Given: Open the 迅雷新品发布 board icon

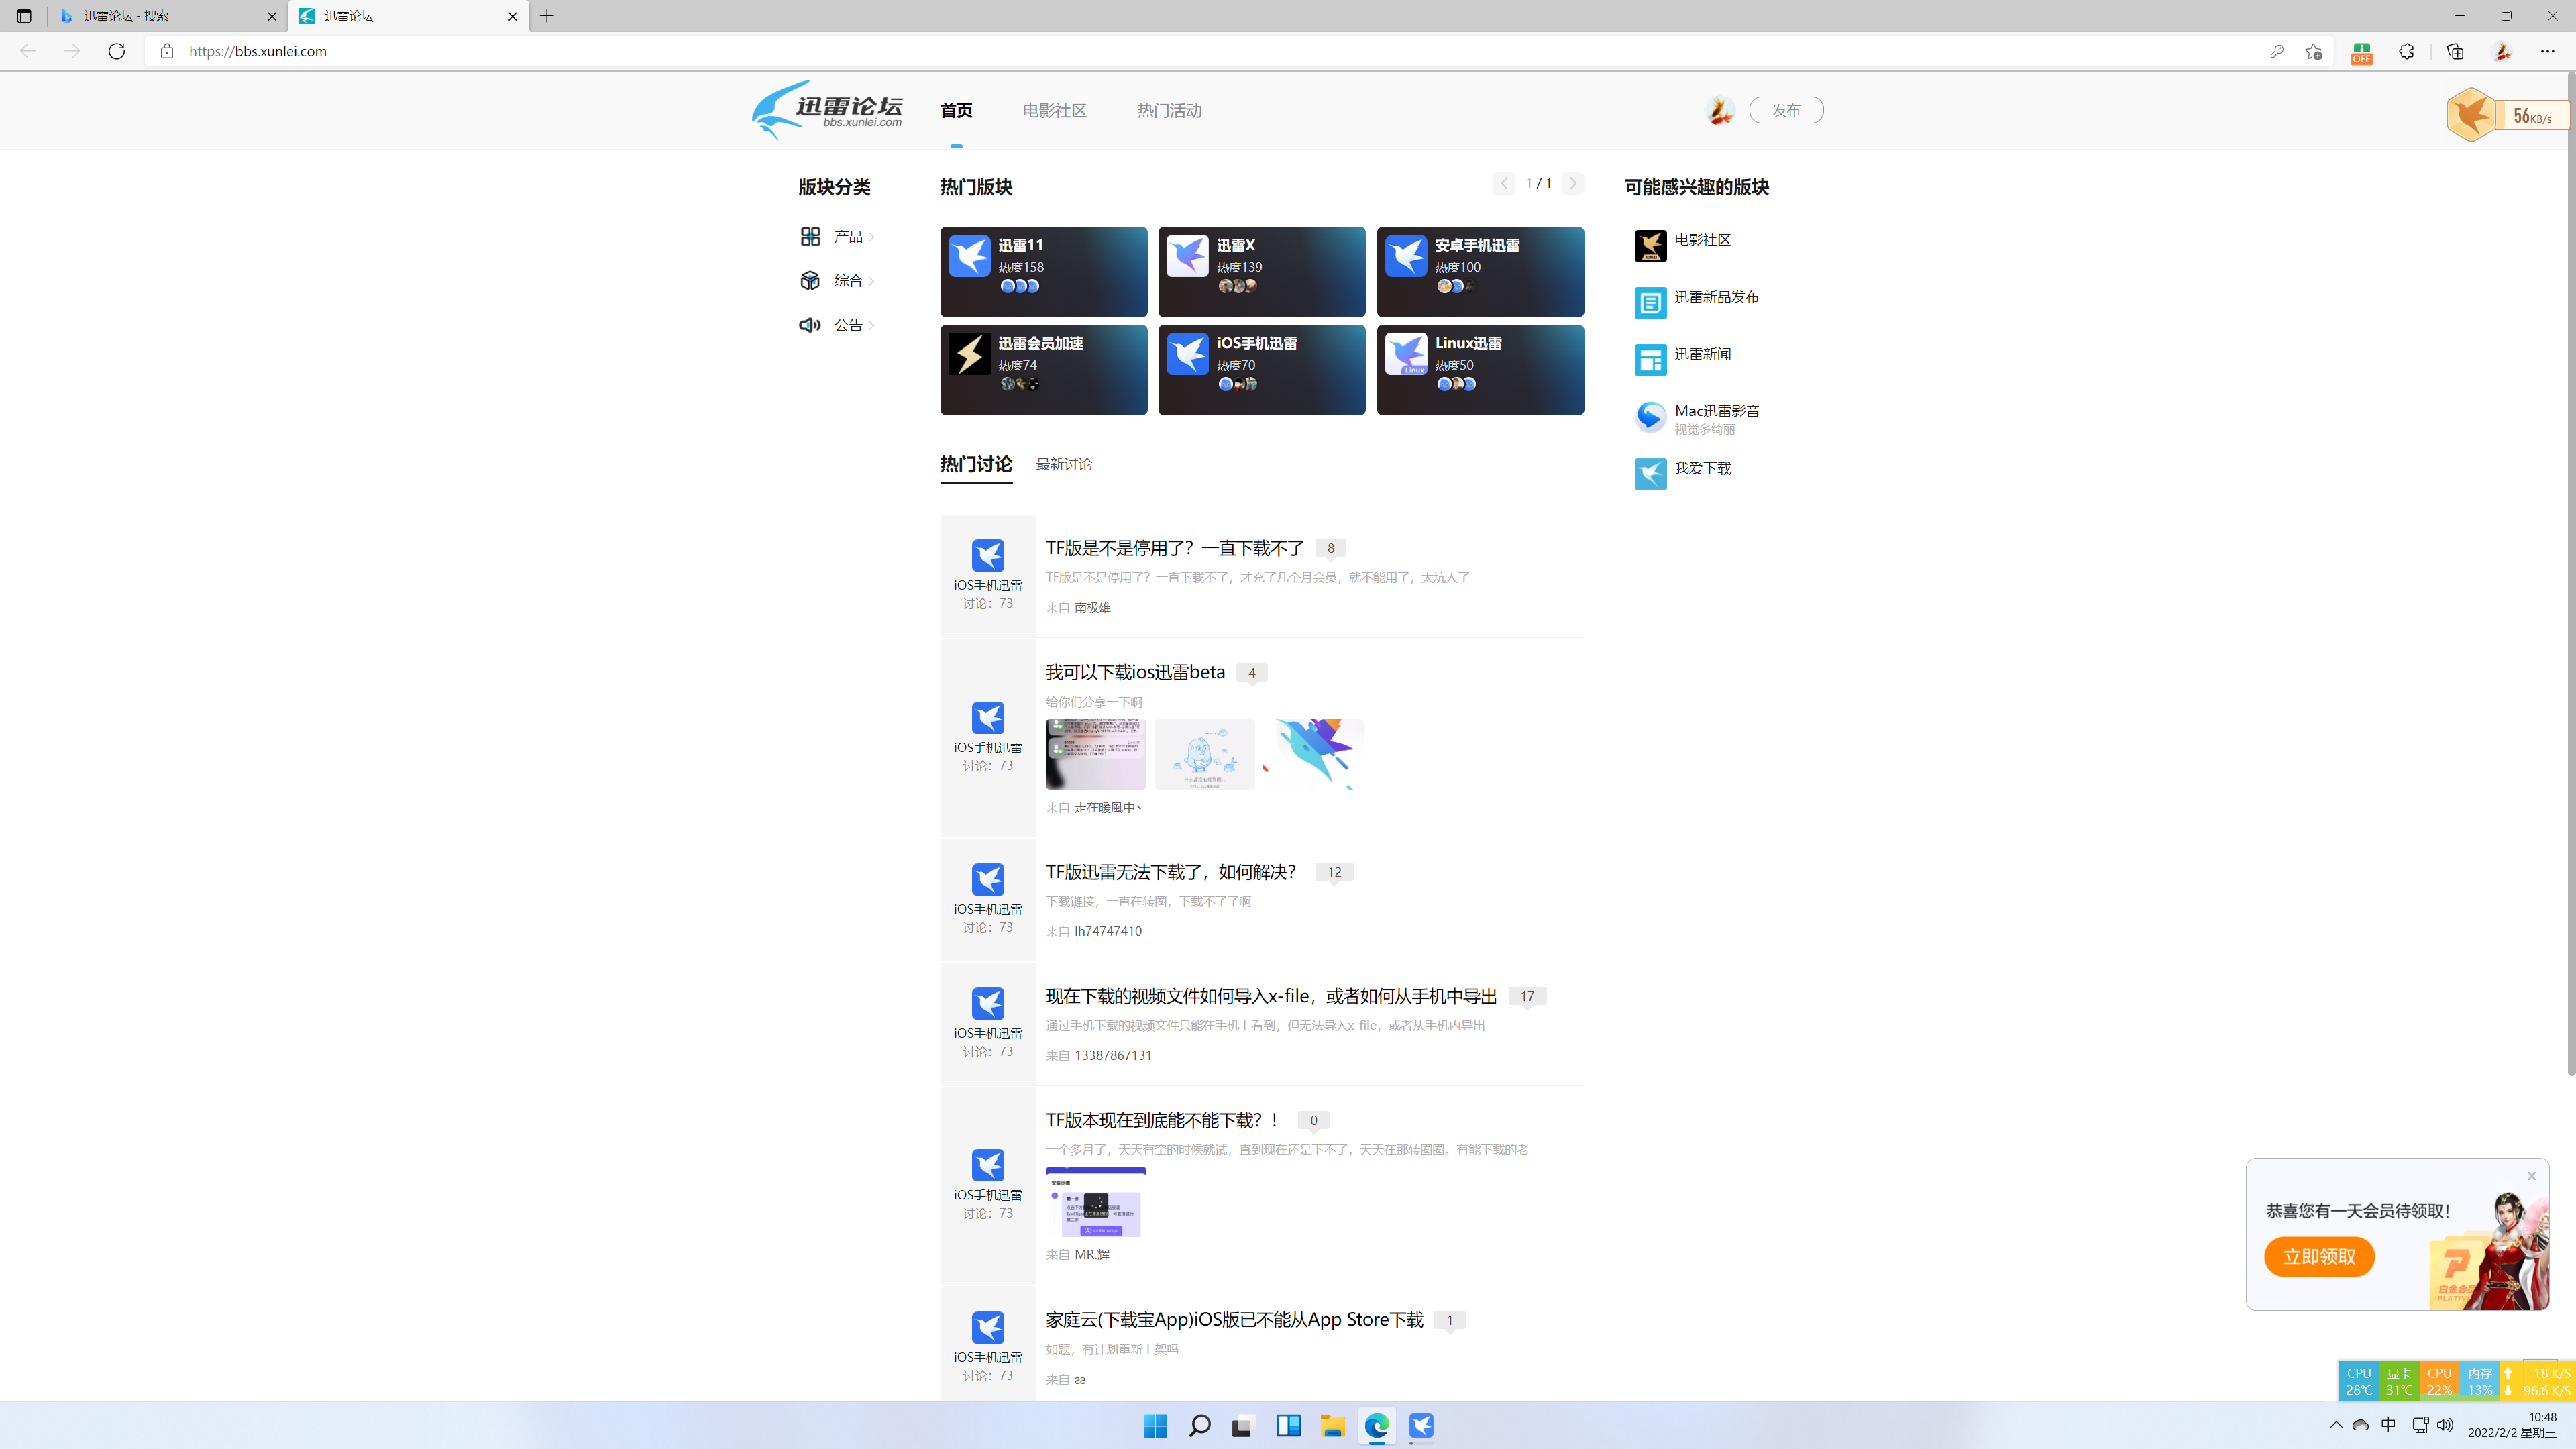Looking at the screenshot, I should [x=1650, y=303].
